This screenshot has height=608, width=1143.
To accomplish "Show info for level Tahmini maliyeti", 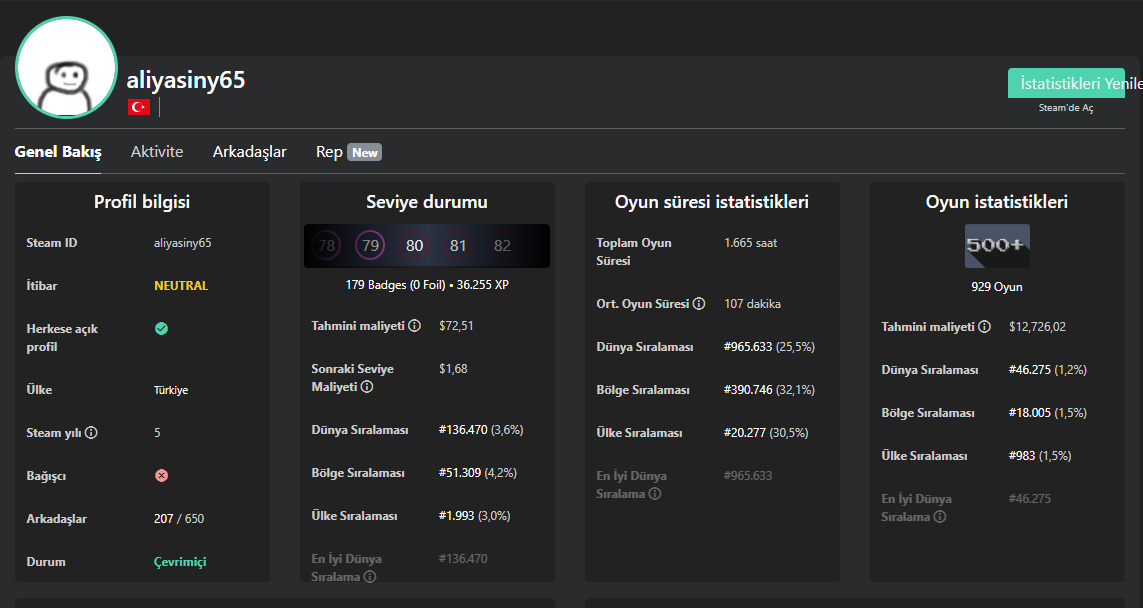I will (x=414, y=326).
